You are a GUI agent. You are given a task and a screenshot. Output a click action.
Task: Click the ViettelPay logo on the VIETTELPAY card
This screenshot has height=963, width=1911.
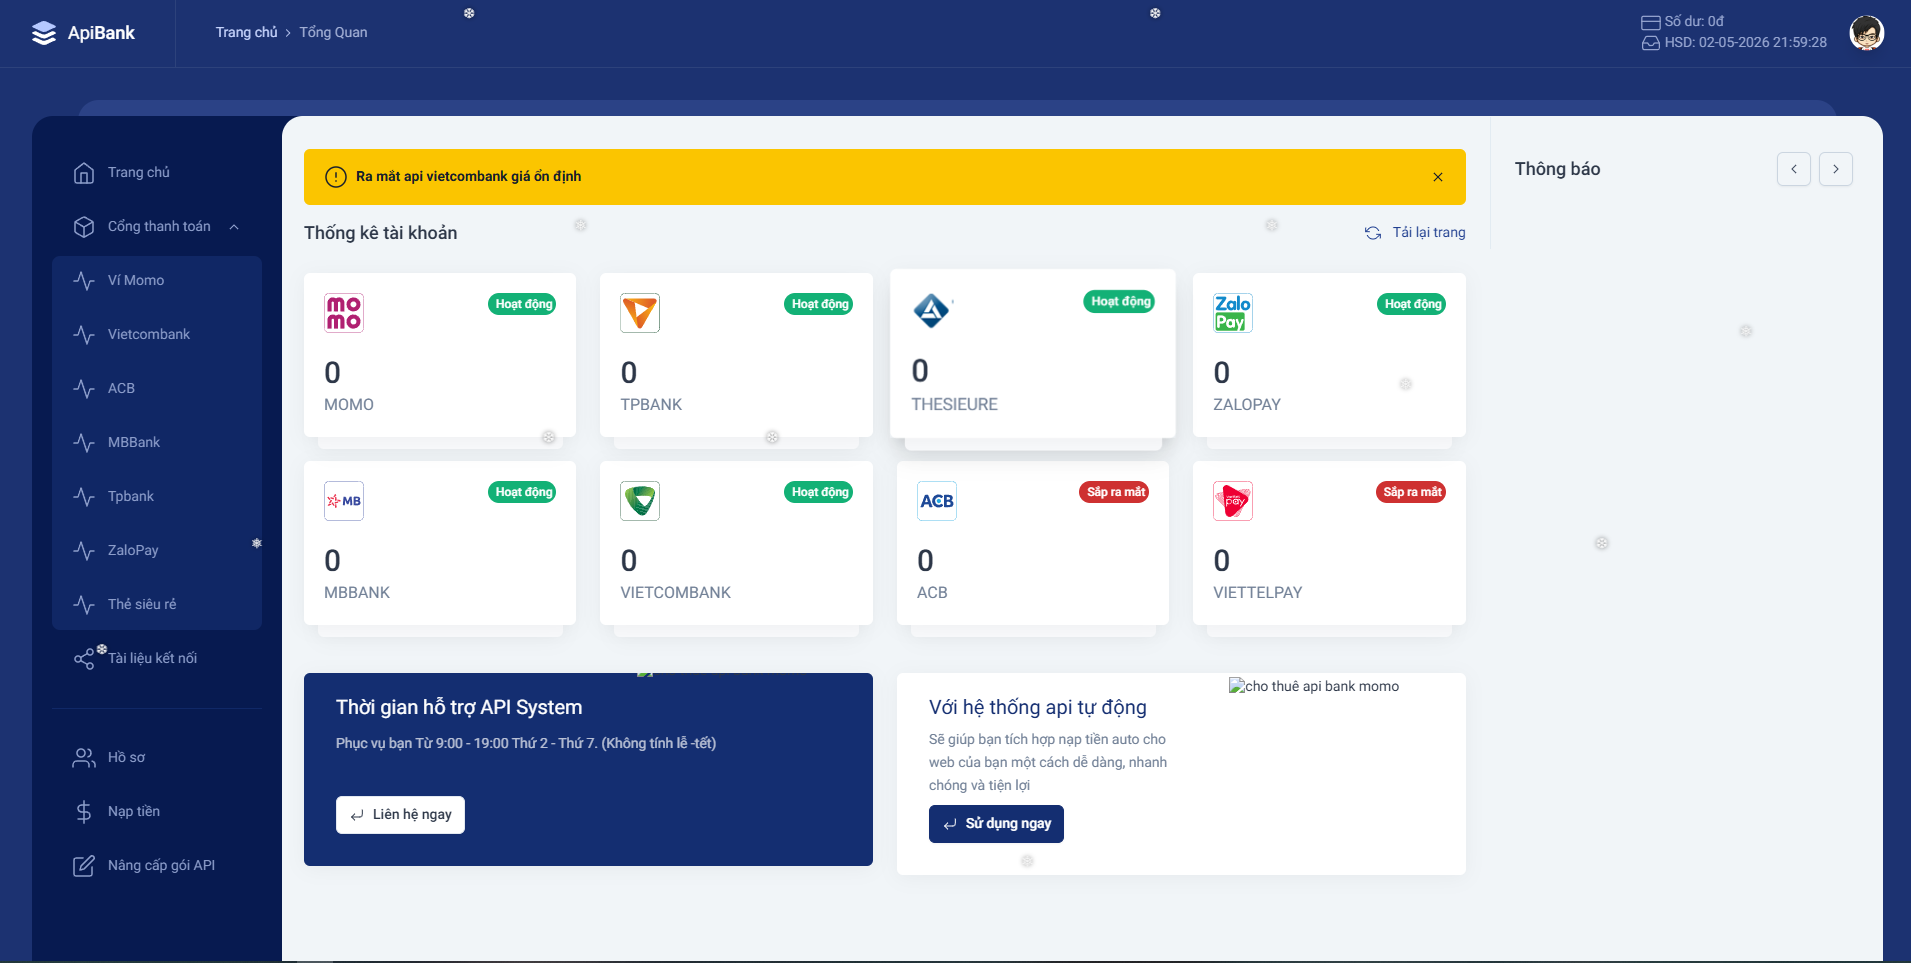click(1233, 501)
